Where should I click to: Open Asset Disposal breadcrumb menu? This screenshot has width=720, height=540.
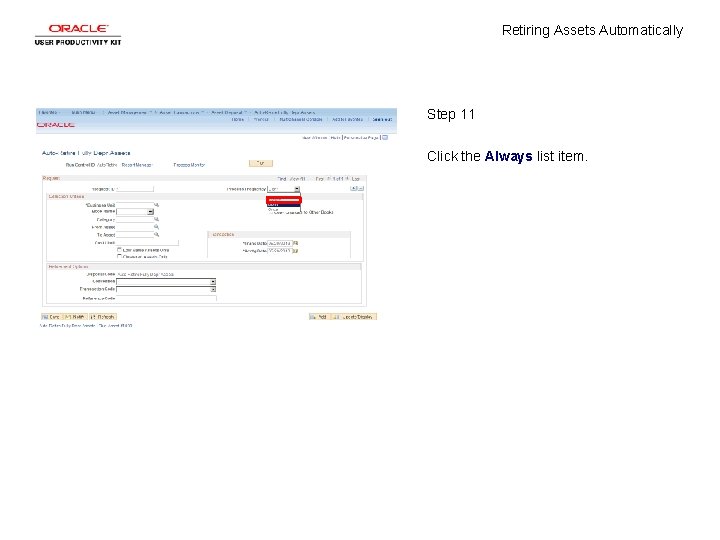coord(227,112)
